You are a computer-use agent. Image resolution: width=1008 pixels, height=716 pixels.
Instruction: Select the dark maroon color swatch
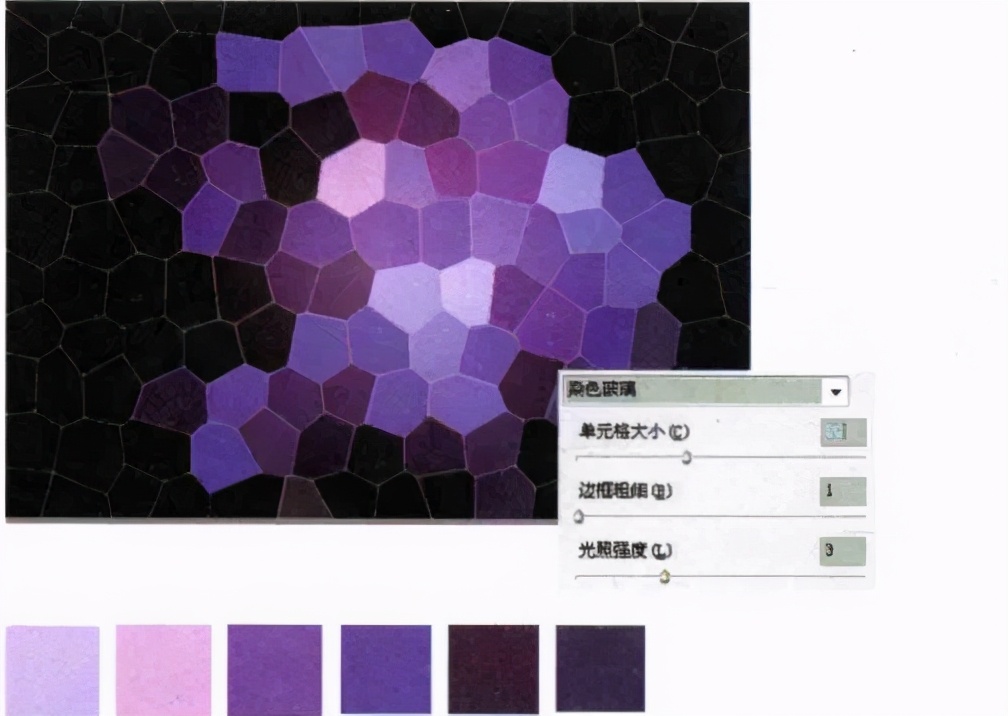pos(493,669)
